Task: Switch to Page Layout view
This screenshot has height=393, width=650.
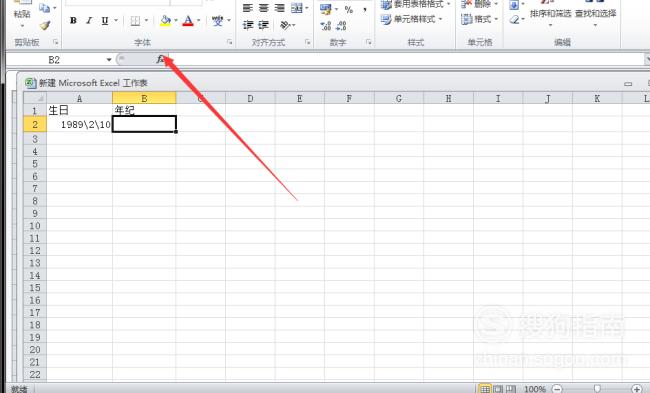Action: coord(497,389)
